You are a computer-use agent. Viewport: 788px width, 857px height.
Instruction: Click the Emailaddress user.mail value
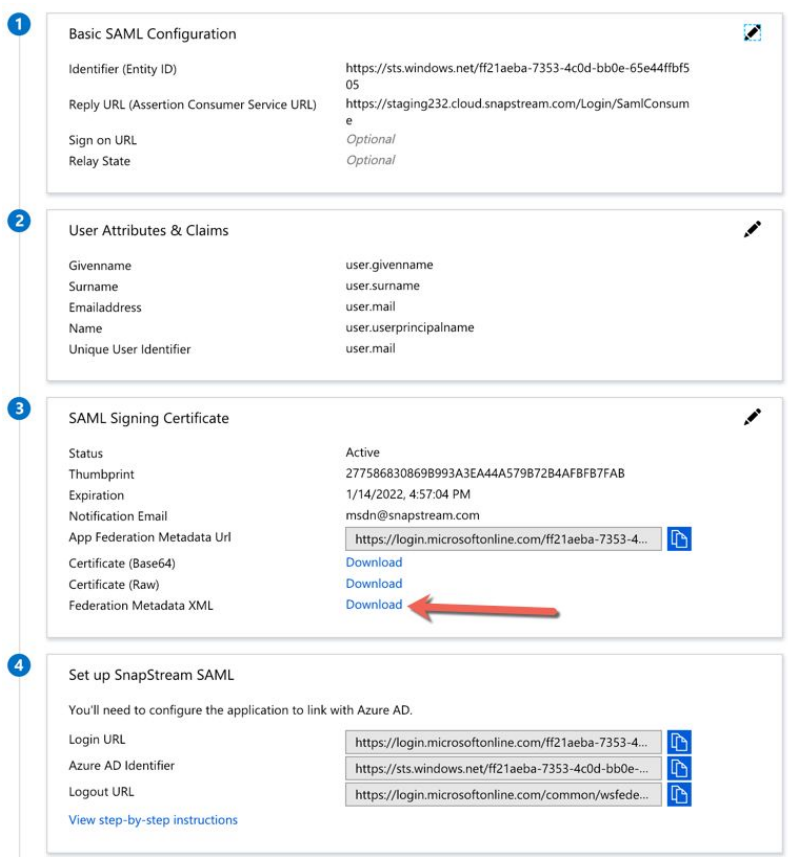pyautogui.click(x=371, y=307)
